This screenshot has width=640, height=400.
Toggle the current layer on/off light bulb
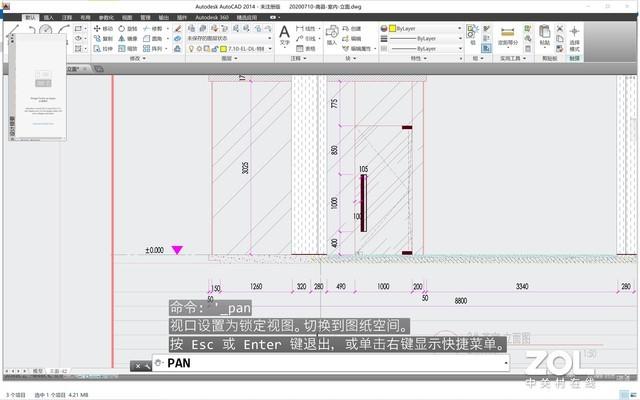(191, 49)
